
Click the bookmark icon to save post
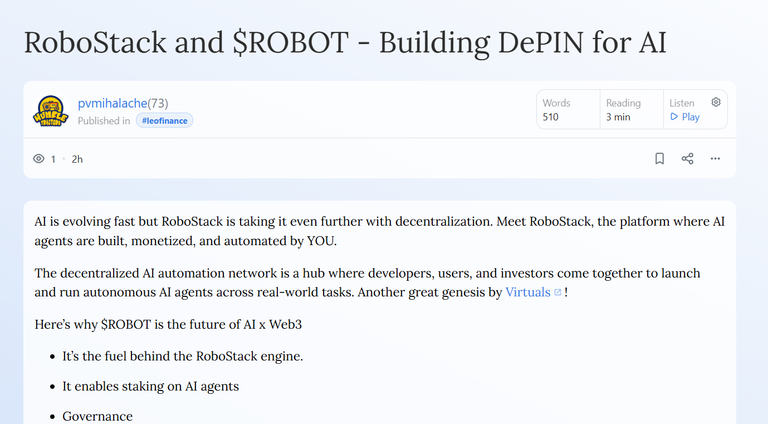(659, 159)
